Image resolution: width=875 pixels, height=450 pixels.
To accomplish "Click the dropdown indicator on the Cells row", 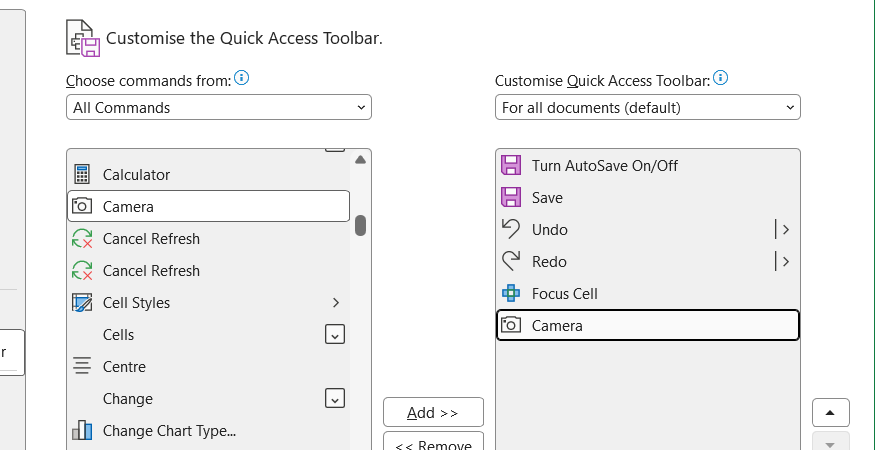I will 335,334.
